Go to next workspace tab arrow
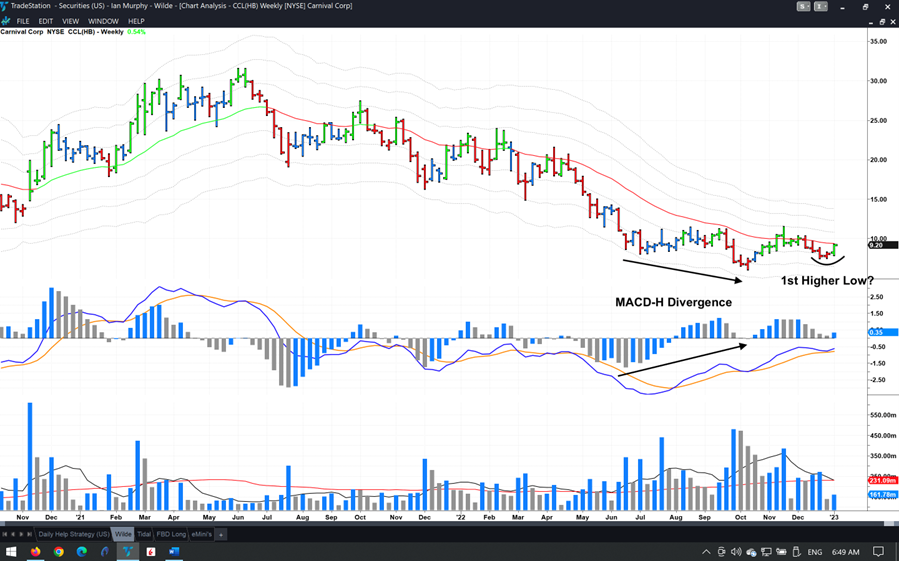The image size is (899, 561). (x=21, y=534)
